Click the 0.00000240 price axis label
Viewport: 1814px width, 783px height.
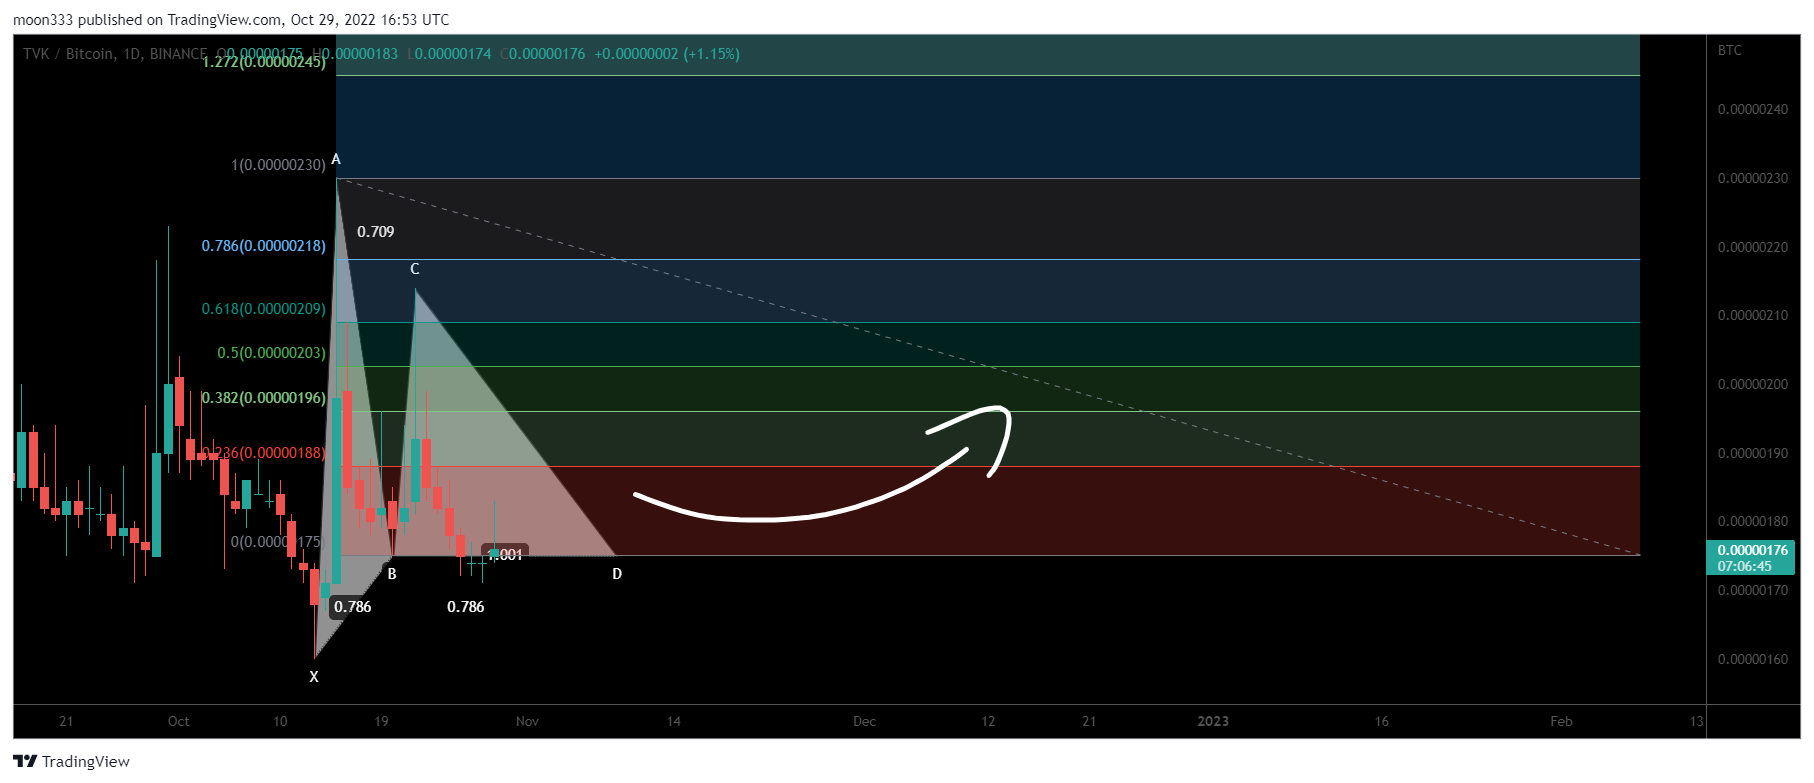(1752, 110)
